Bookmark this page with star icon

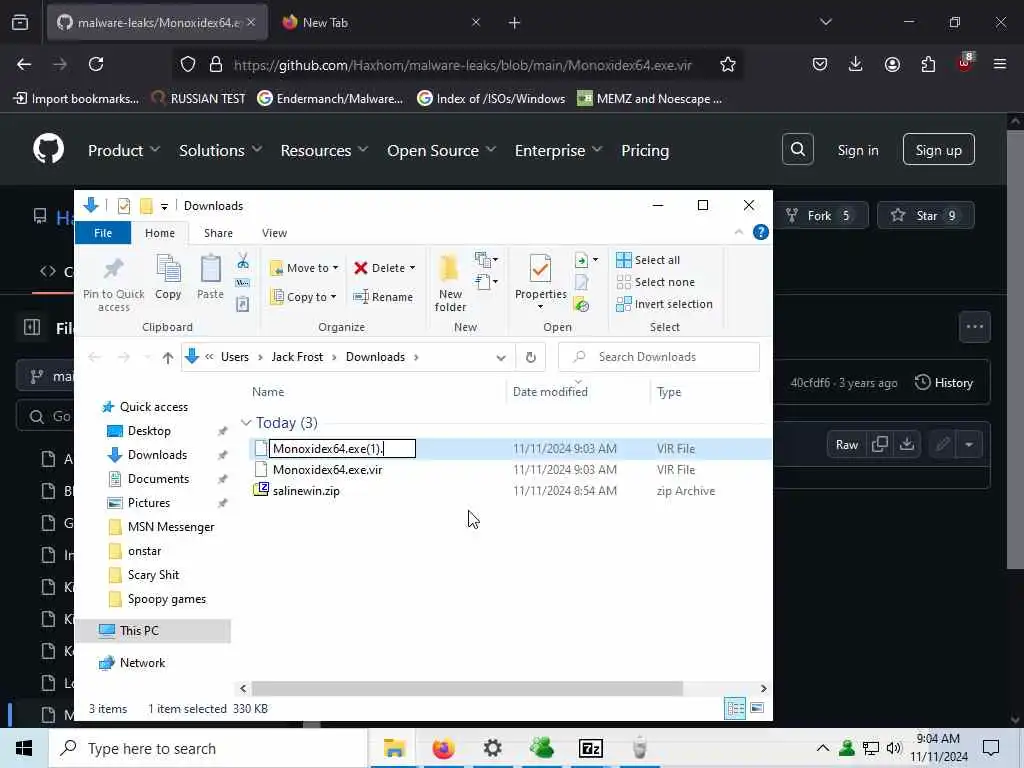tap(728, 64)
